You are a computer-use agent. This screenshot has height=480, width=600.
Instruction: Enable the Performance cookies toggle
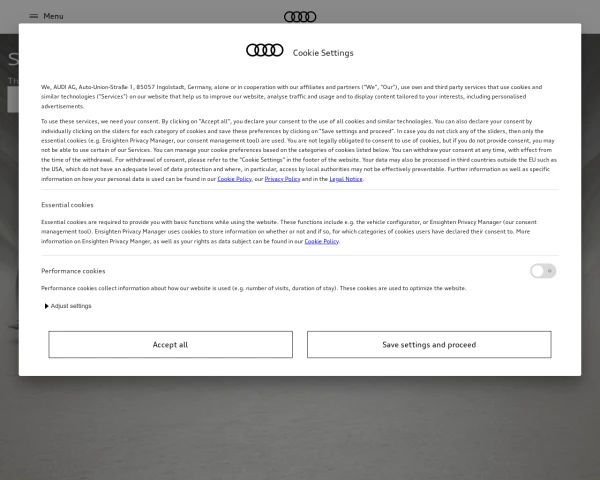pyautogui.click(x=543, y=271)
